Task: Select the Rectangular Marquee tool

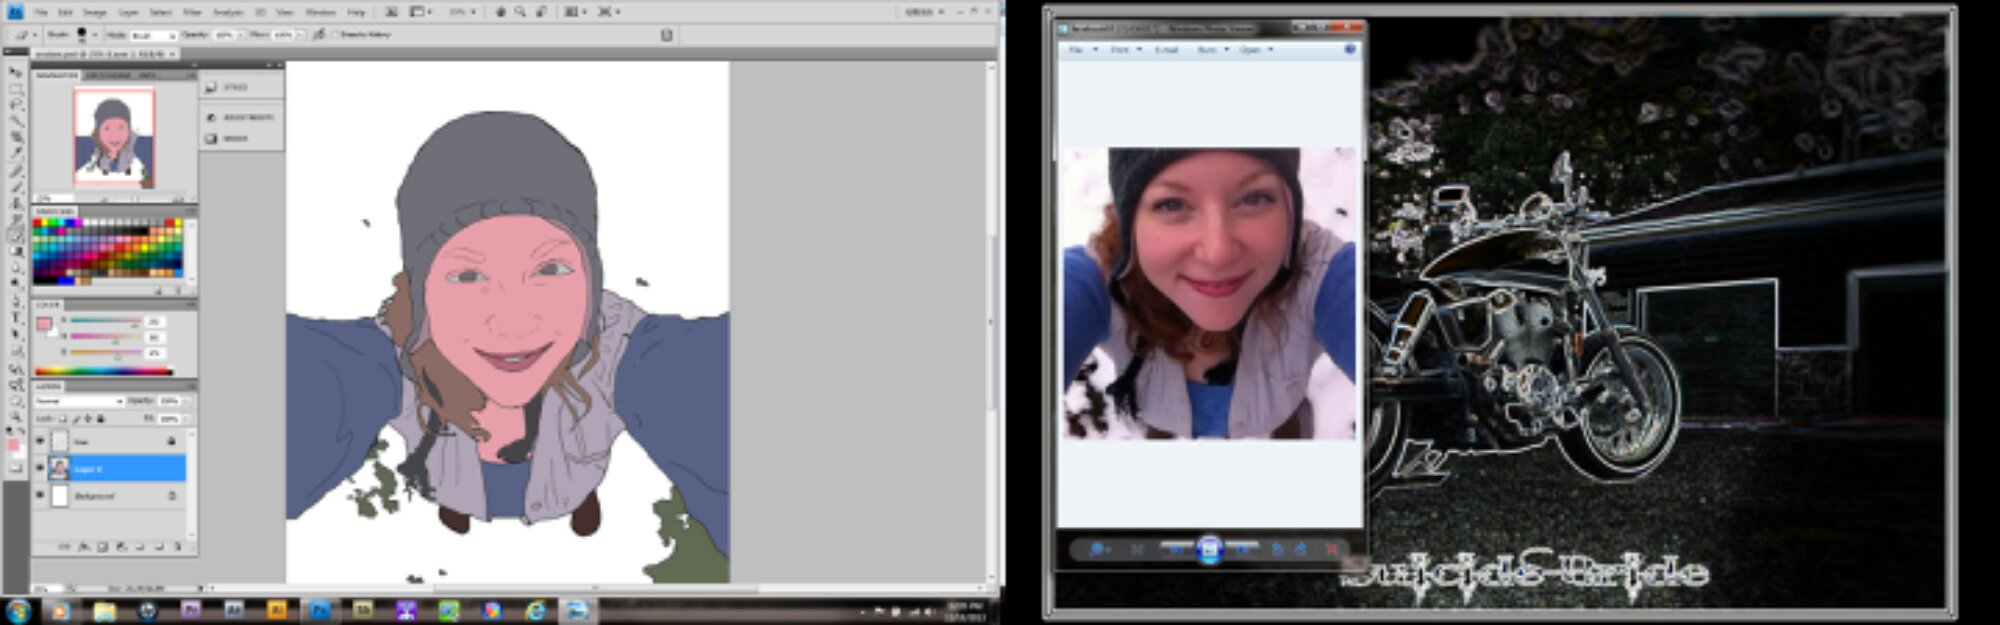Action: [x=15, y=89]
